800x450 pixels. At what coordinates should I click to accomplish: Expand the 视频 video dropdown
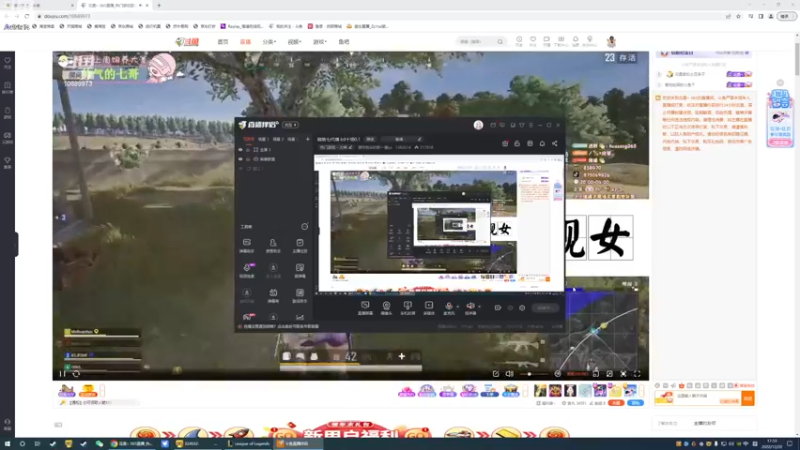(294, 42)
